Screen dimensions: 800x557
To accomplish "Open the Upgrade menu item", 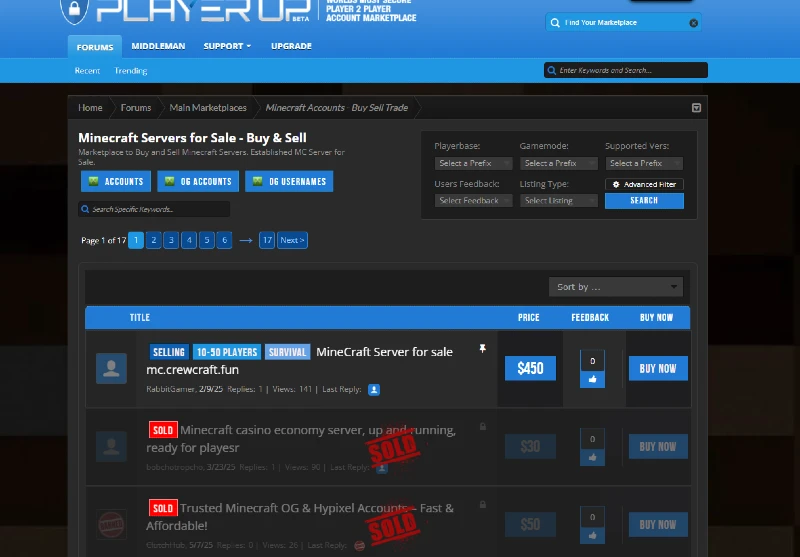I will 291,46.
